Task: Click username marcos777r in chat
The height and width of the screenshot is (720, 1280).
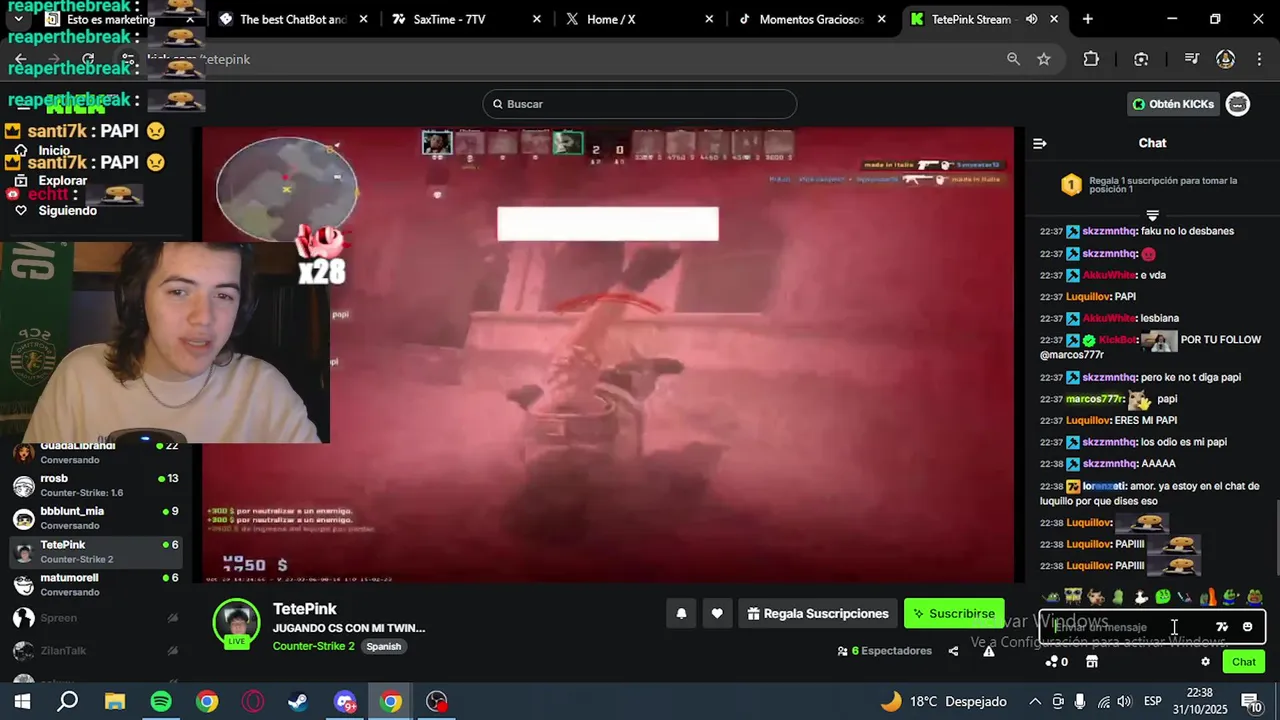Action: pyautogui.click(x=1095, y=399)
